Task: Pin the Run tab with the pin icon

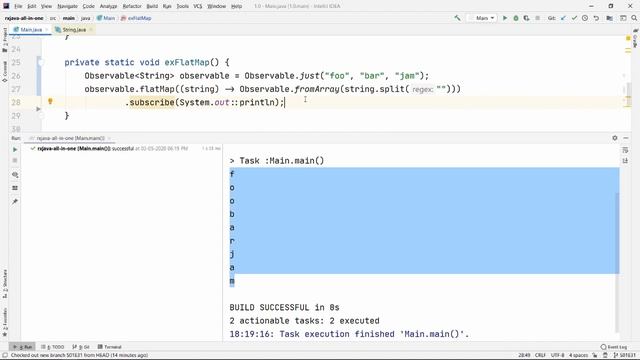Action: 15,202
